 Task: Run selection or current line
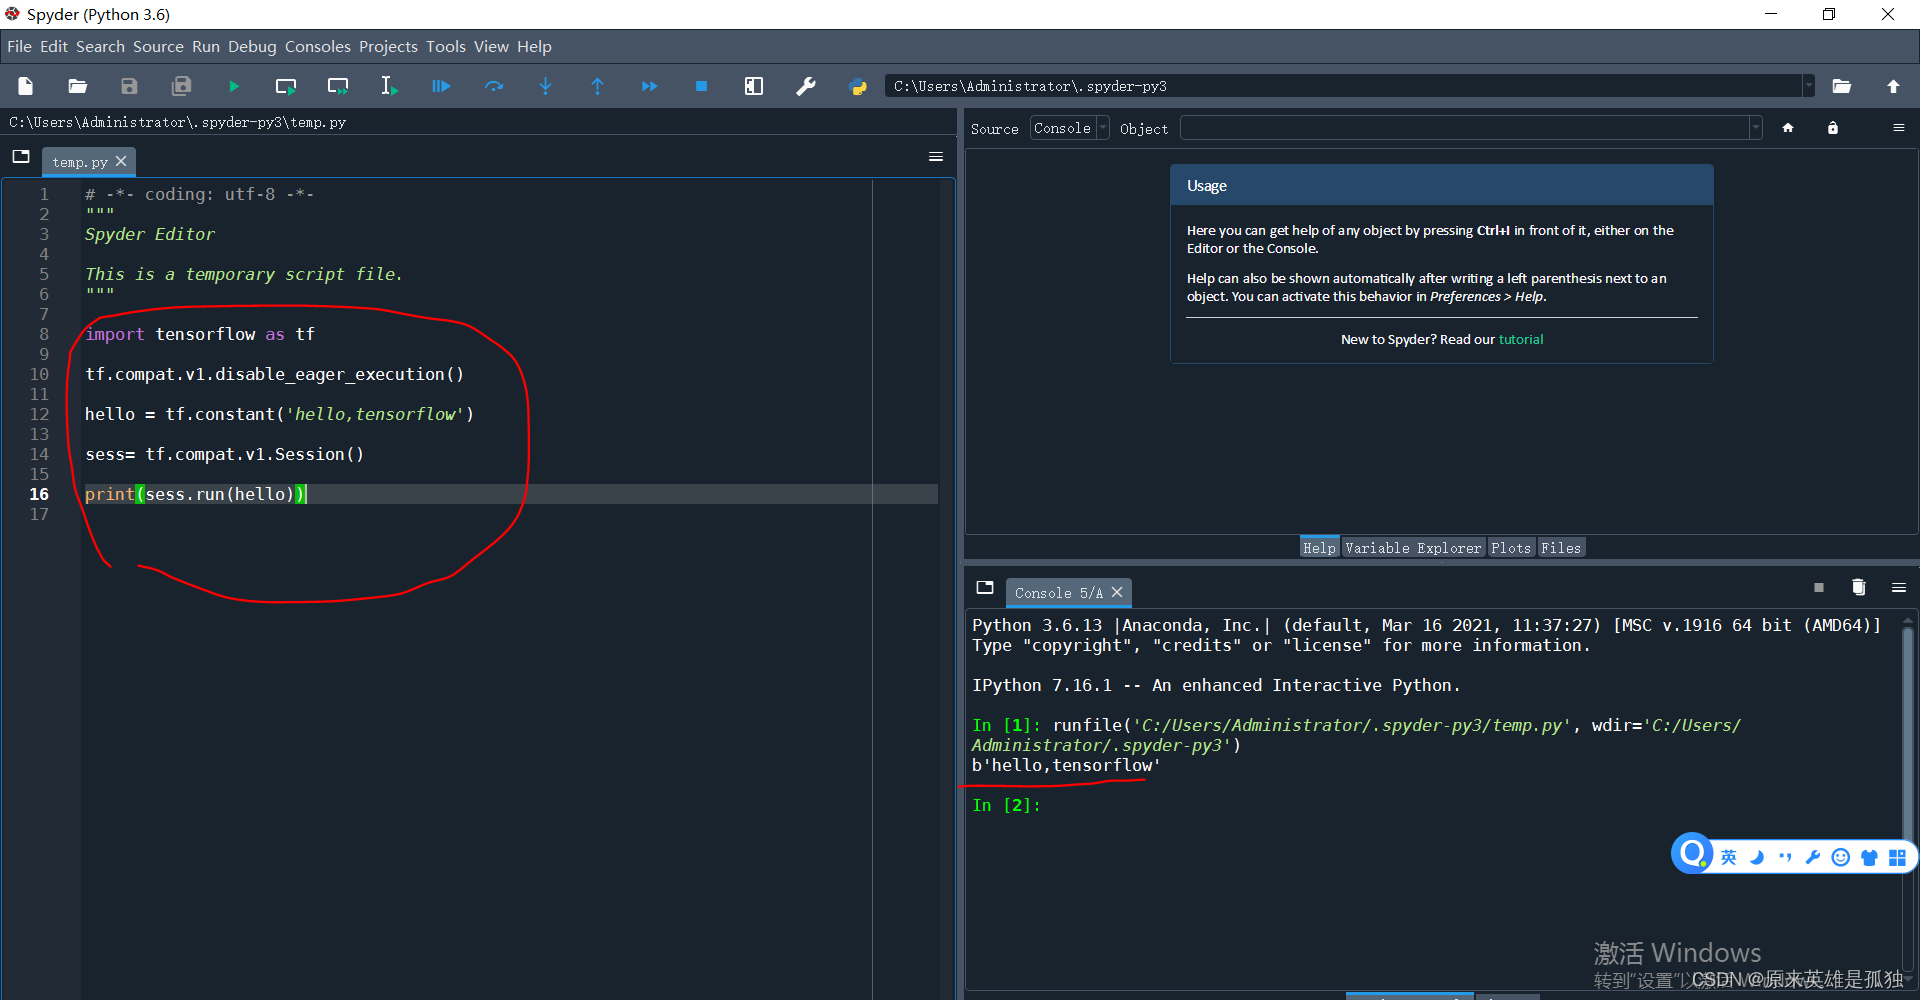pos(389,86)
